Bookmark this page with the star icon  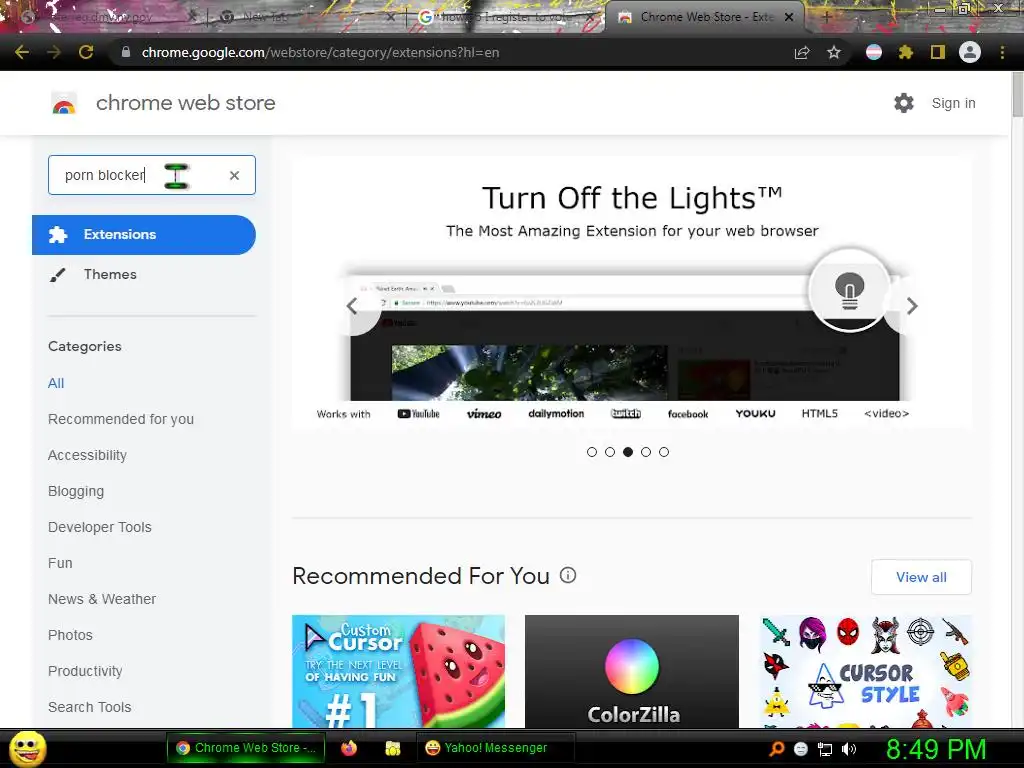click(x=833, y=52)
